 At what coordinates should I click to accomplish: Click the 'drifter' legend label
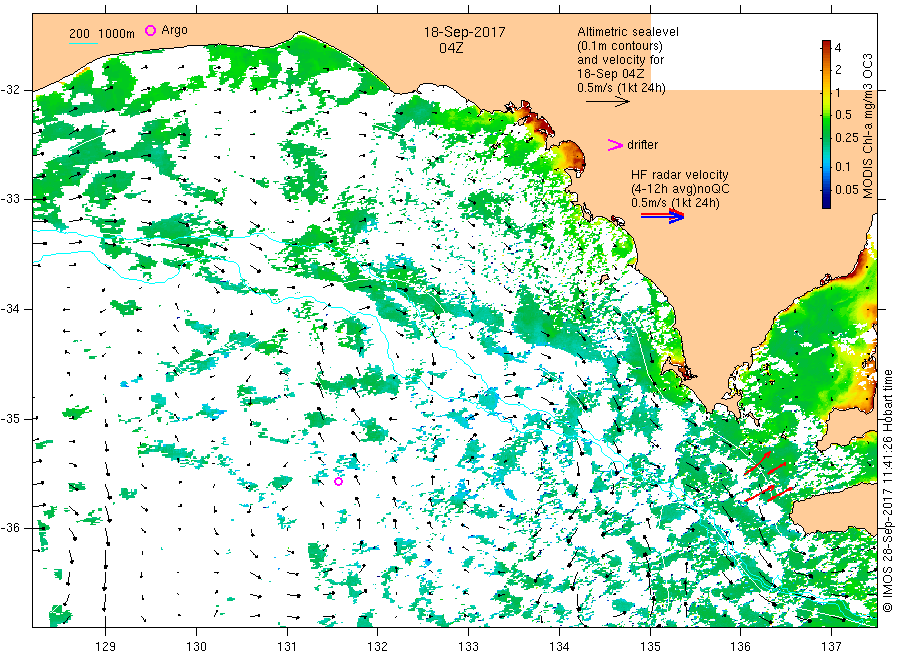[642, 145]
